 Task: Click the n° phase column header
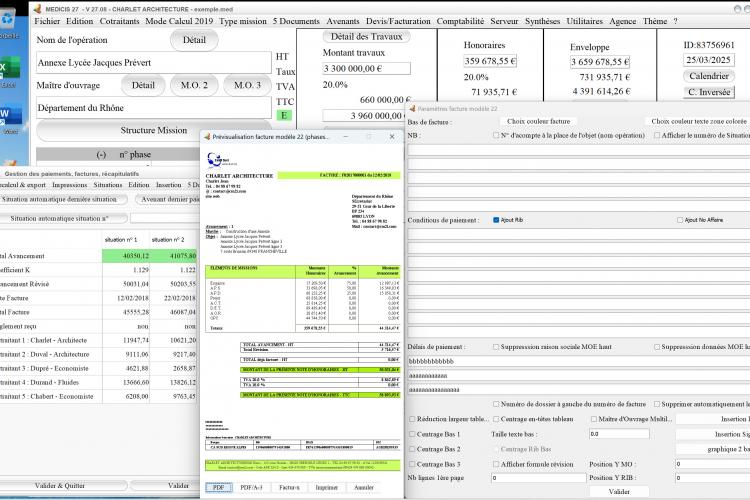pyautogui.click(x=135, y=155)
